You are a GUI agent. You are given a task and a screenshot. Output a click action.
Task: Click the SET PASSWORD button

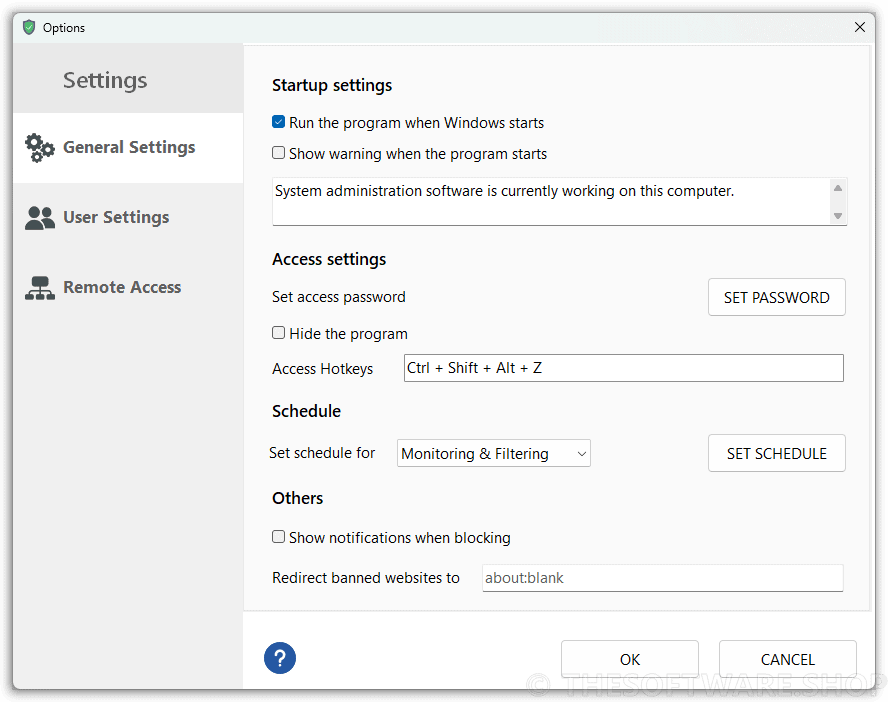pyautogui.click(x=776, y=297)
